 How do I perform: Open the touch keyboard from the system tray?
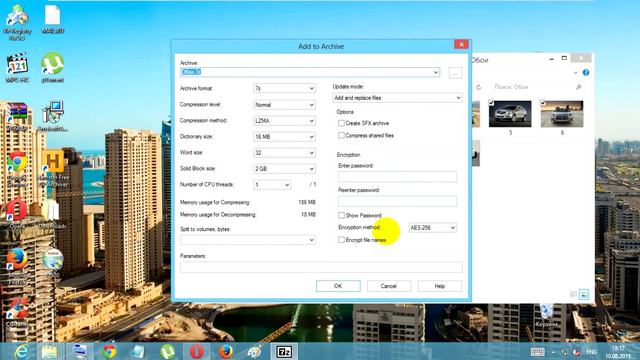pyautogui.click(x=538, y=351)
